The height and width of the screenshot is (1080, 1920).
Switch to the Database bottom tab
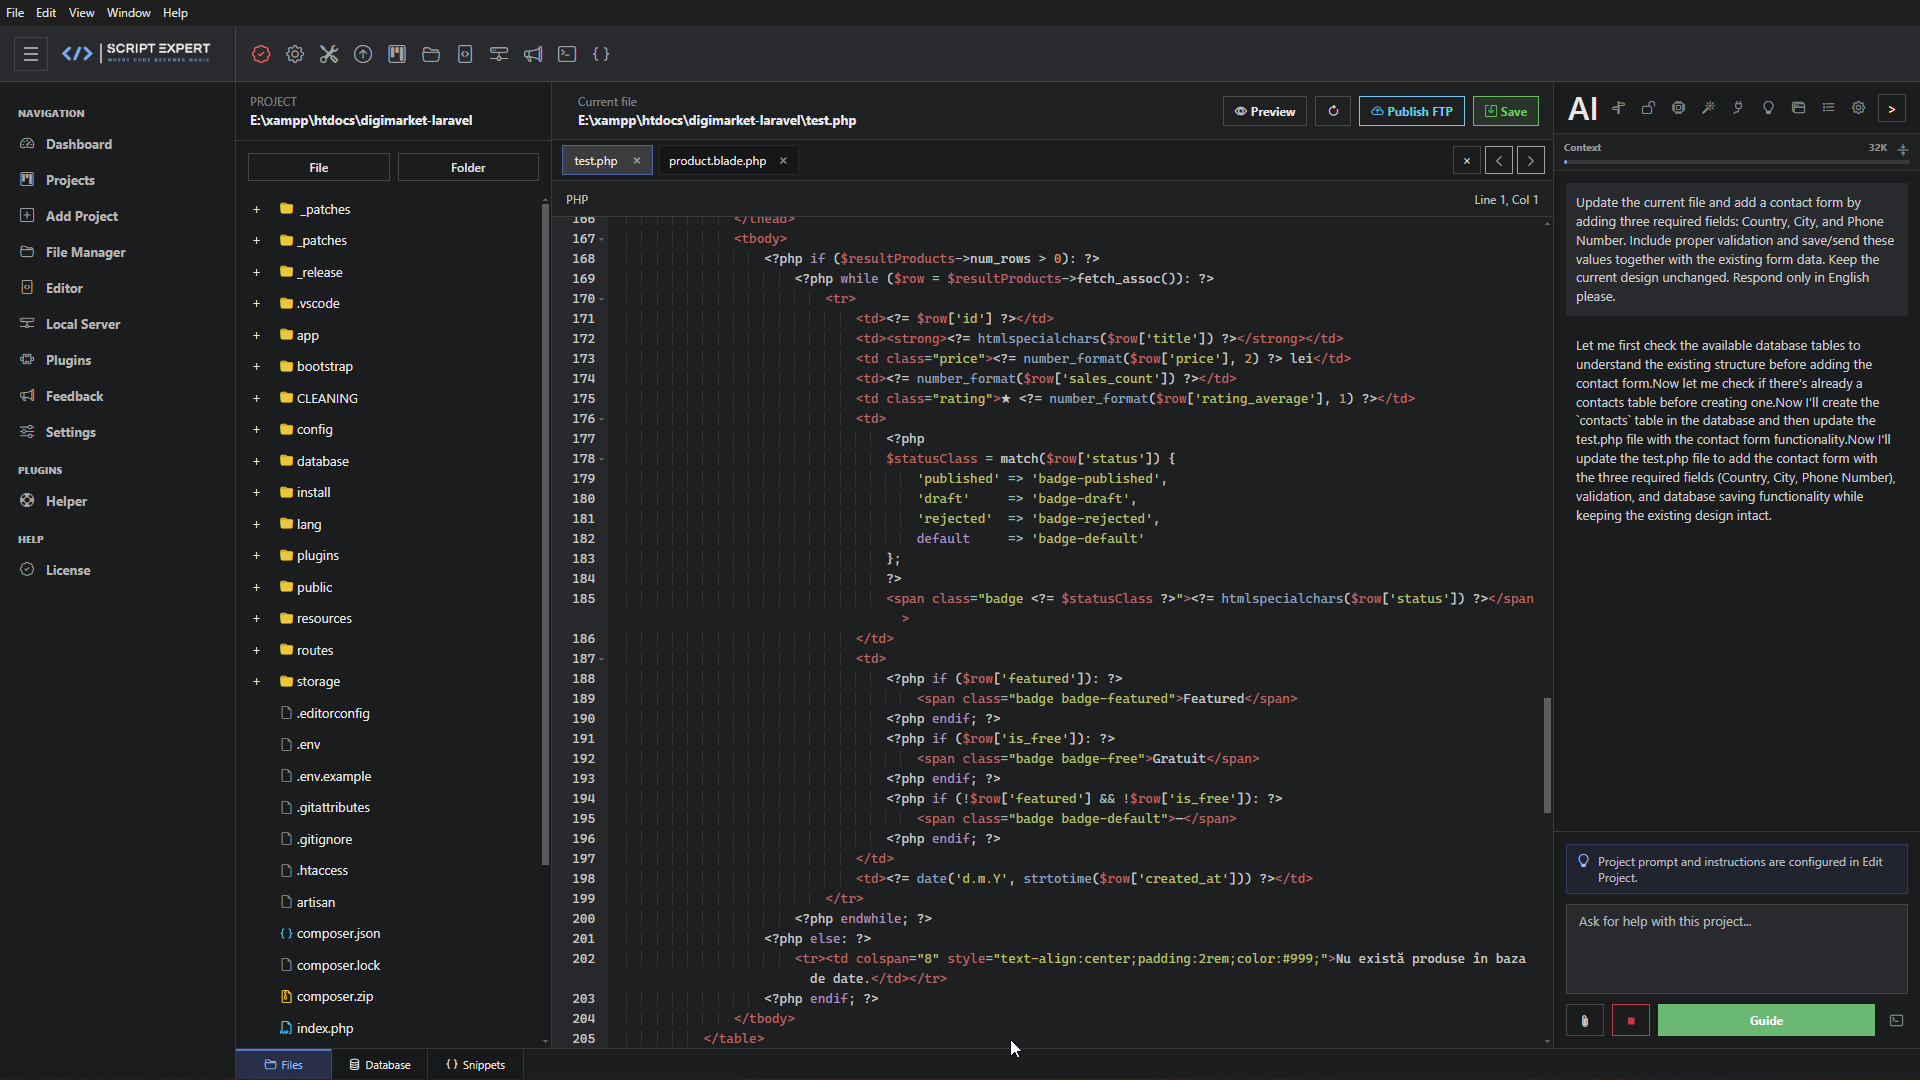click(379, 1065)
